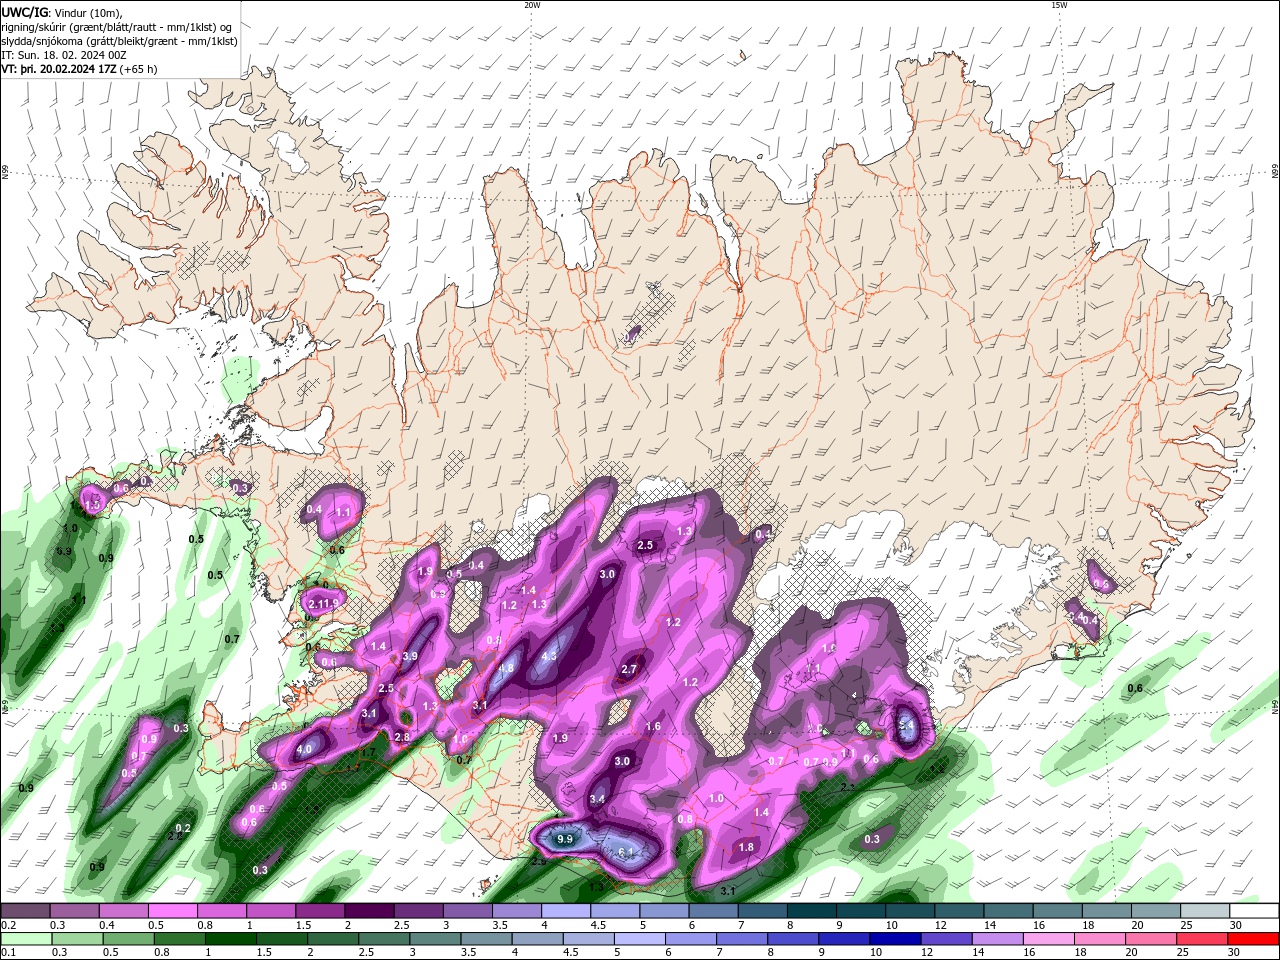The image size is (1280, 960).
Task: Click the white 30 snow scale swatch
Action: tap(1253, 911)
